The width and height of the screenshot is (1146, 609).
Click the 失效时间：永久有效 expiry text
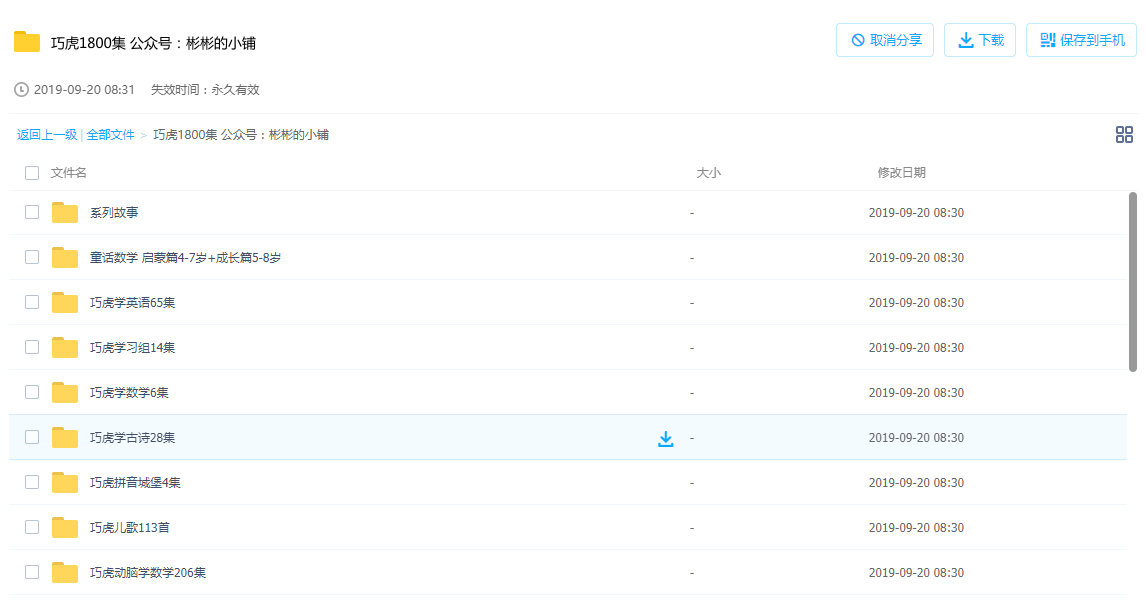point(205,90)
